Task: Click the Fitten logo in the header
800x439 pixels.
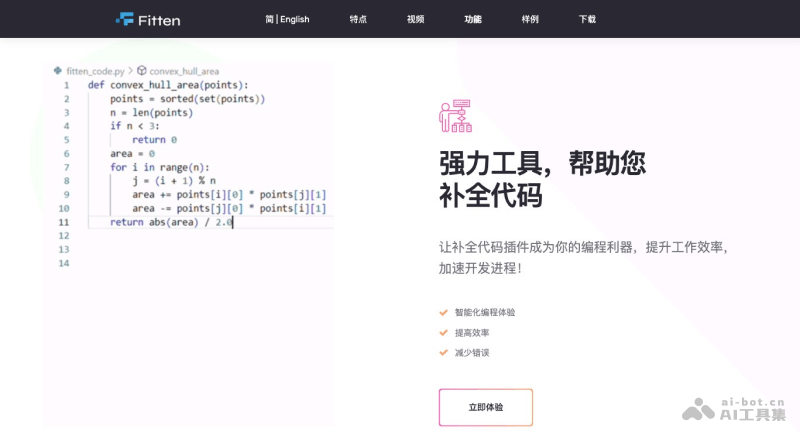Action: pyautogui.click(x=147, y=19)
